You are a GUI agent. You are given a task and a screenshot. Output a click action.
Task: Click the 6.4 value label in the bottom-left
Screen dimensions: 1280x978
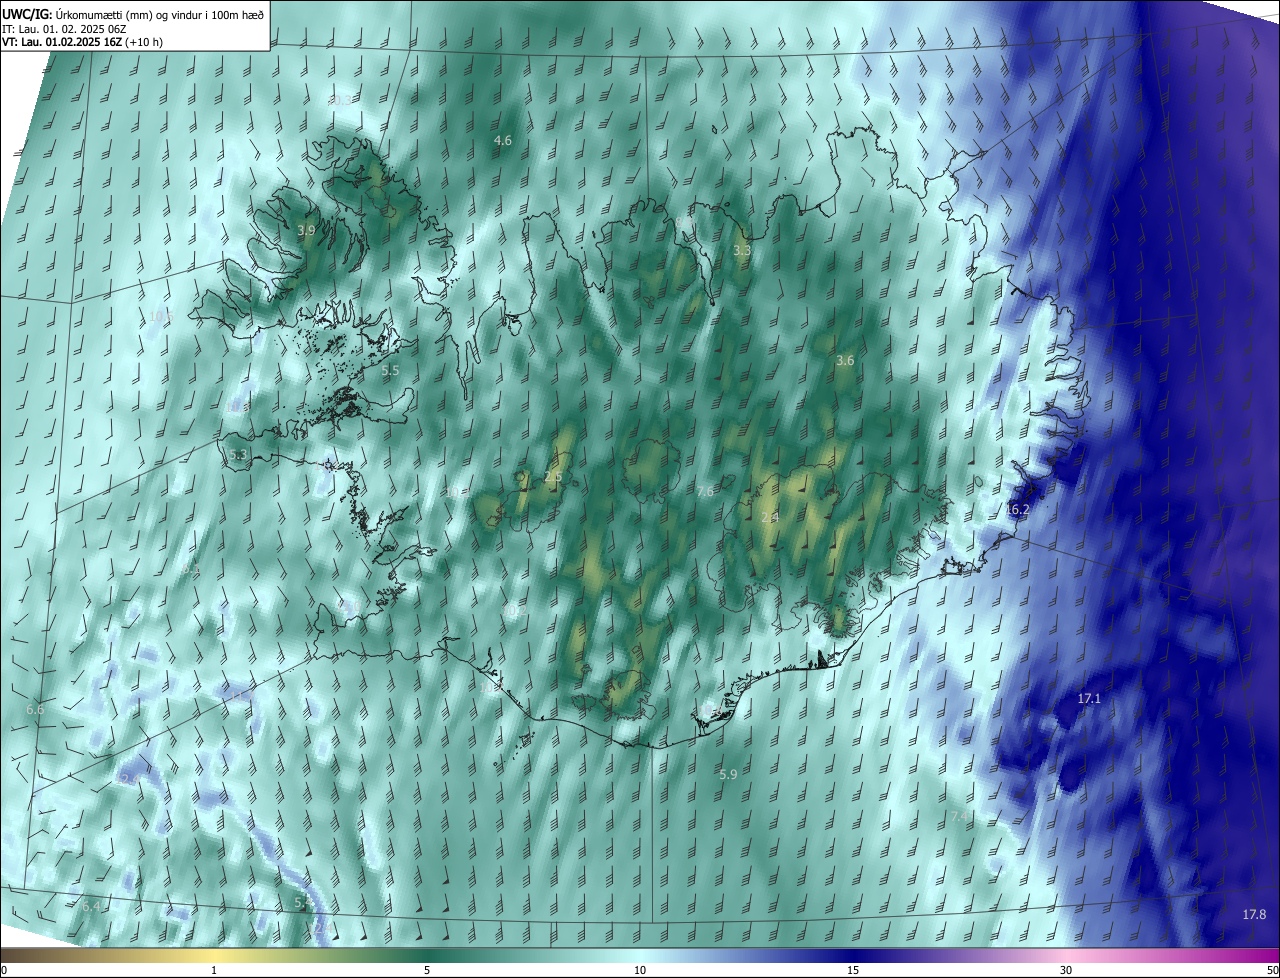[92, 906]
